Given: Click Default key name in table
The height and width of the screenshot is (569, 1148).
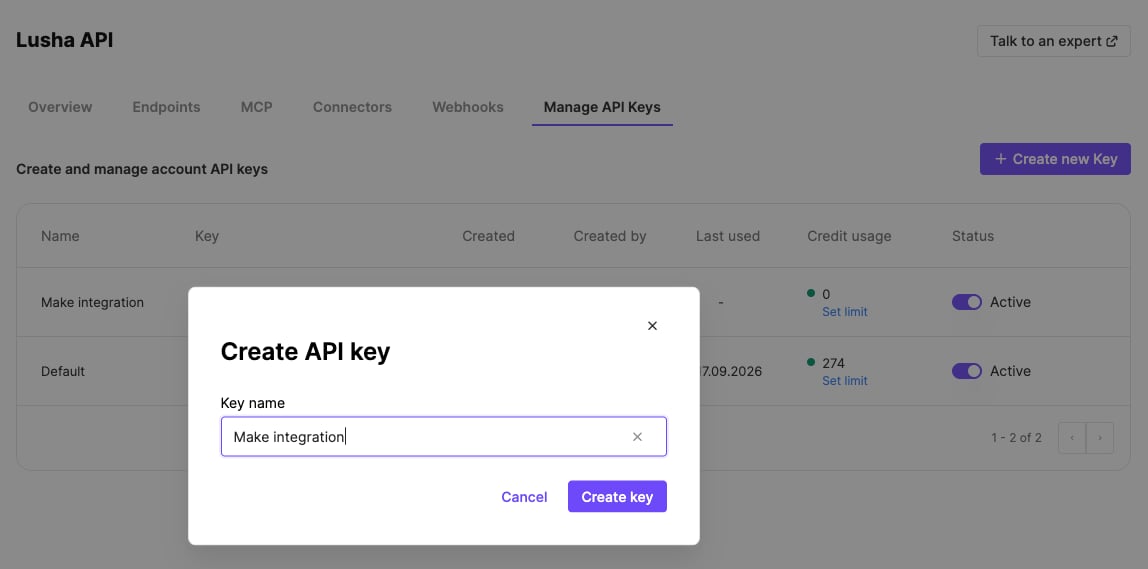Looking at the screenshot, I should 63,371.
